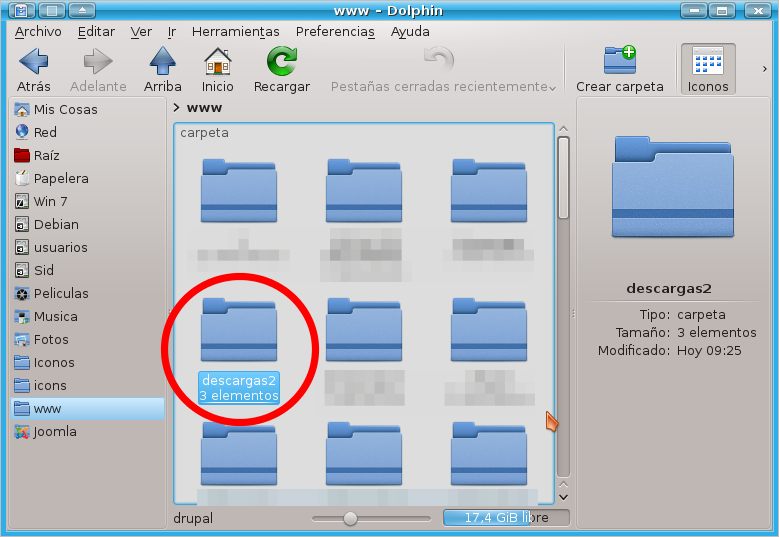Image resolution: width=779 pixels, height=537 pixels.
Task: Open the Ir menu
Action: click(x=172, y=32)
